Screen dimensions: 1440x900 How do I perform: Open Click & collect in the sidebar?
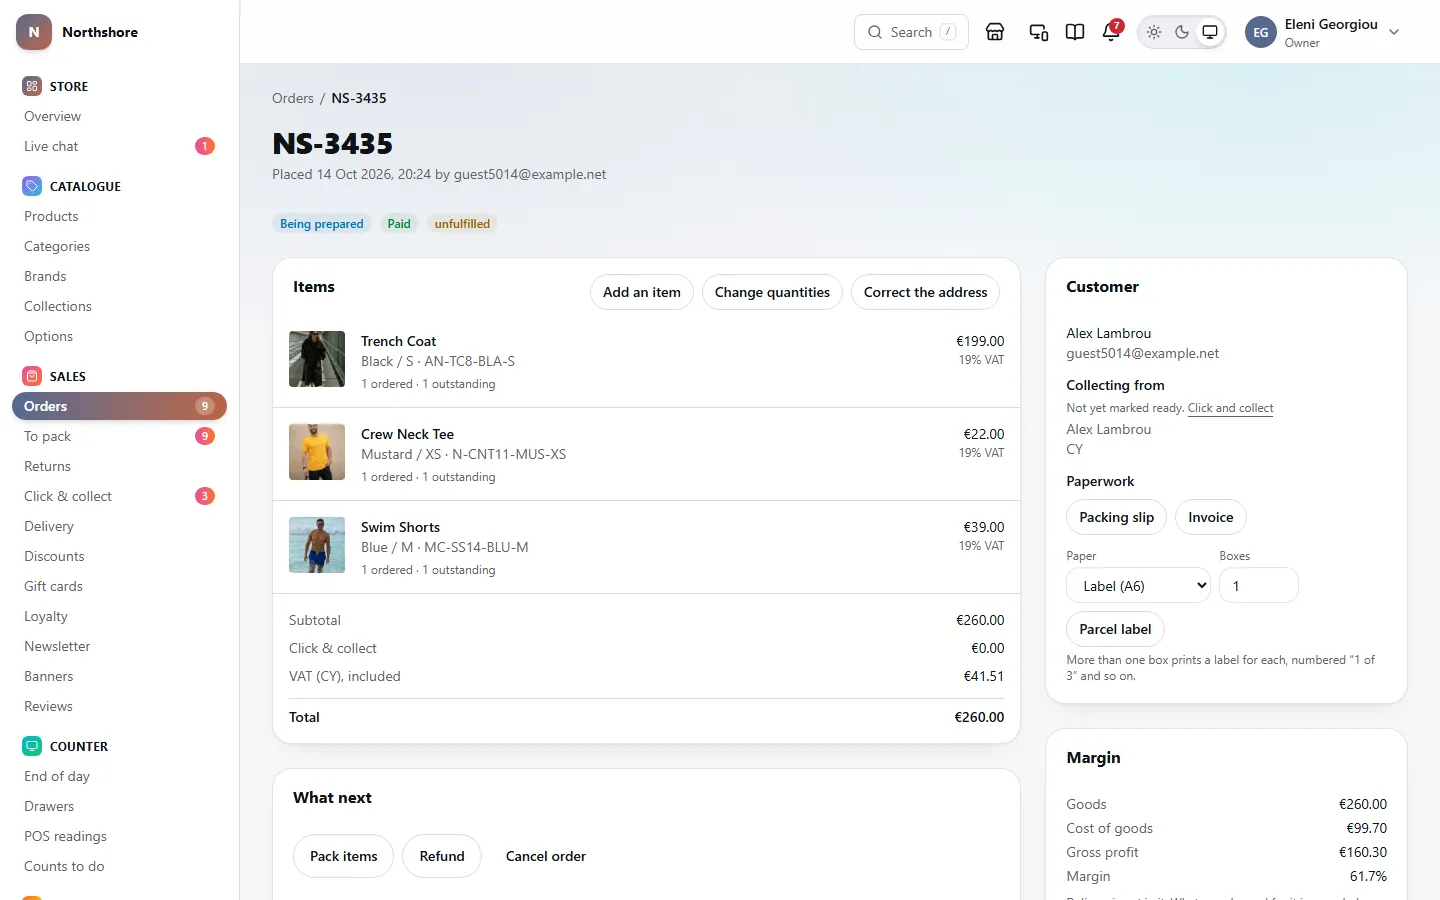pos(119,496)
